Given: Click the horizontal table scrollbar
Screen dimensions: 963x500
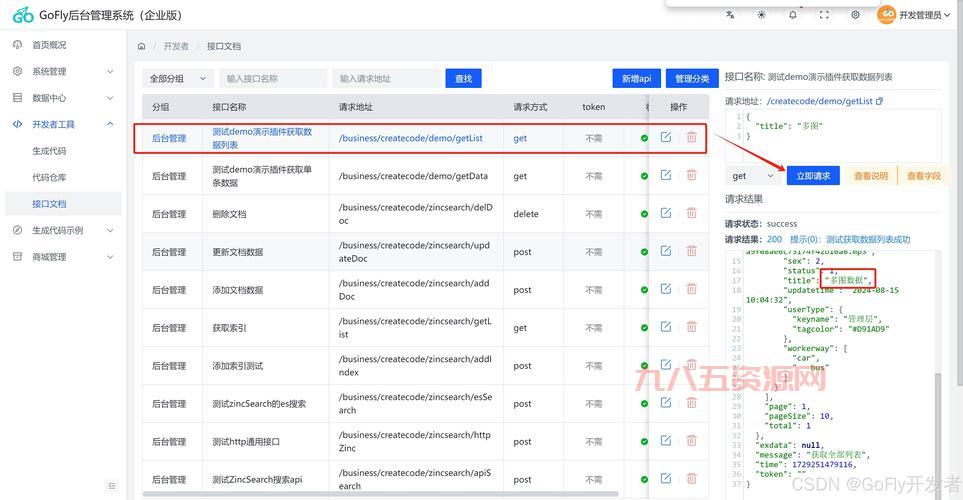Looking at the screenshot, I should tap(381, 493).
